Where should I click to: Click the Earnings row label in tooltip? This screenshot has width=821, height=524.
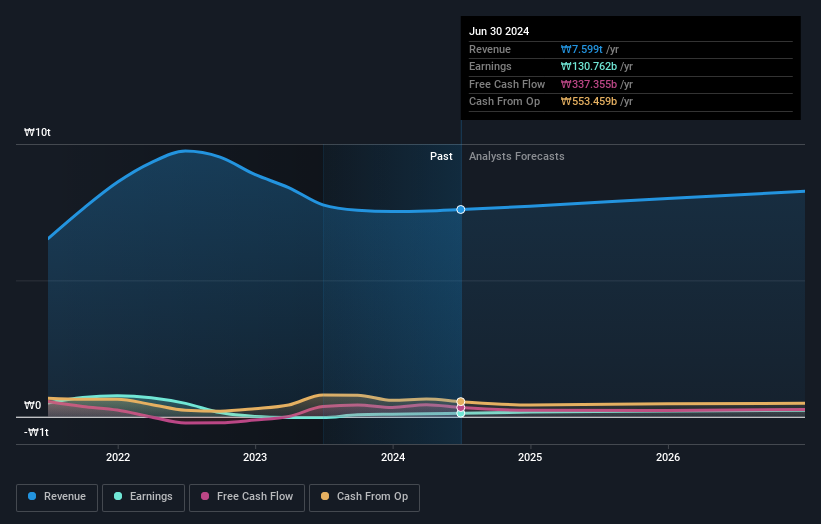click(x=490, y=66)
